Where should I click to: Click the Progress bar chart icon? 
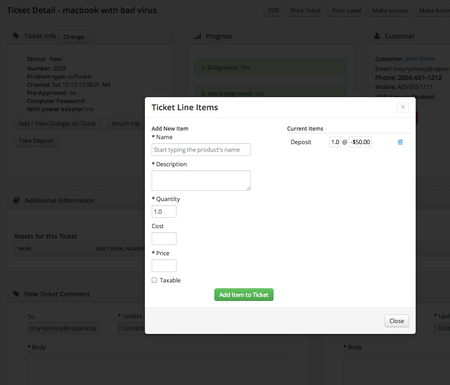(x=197, y=36)
